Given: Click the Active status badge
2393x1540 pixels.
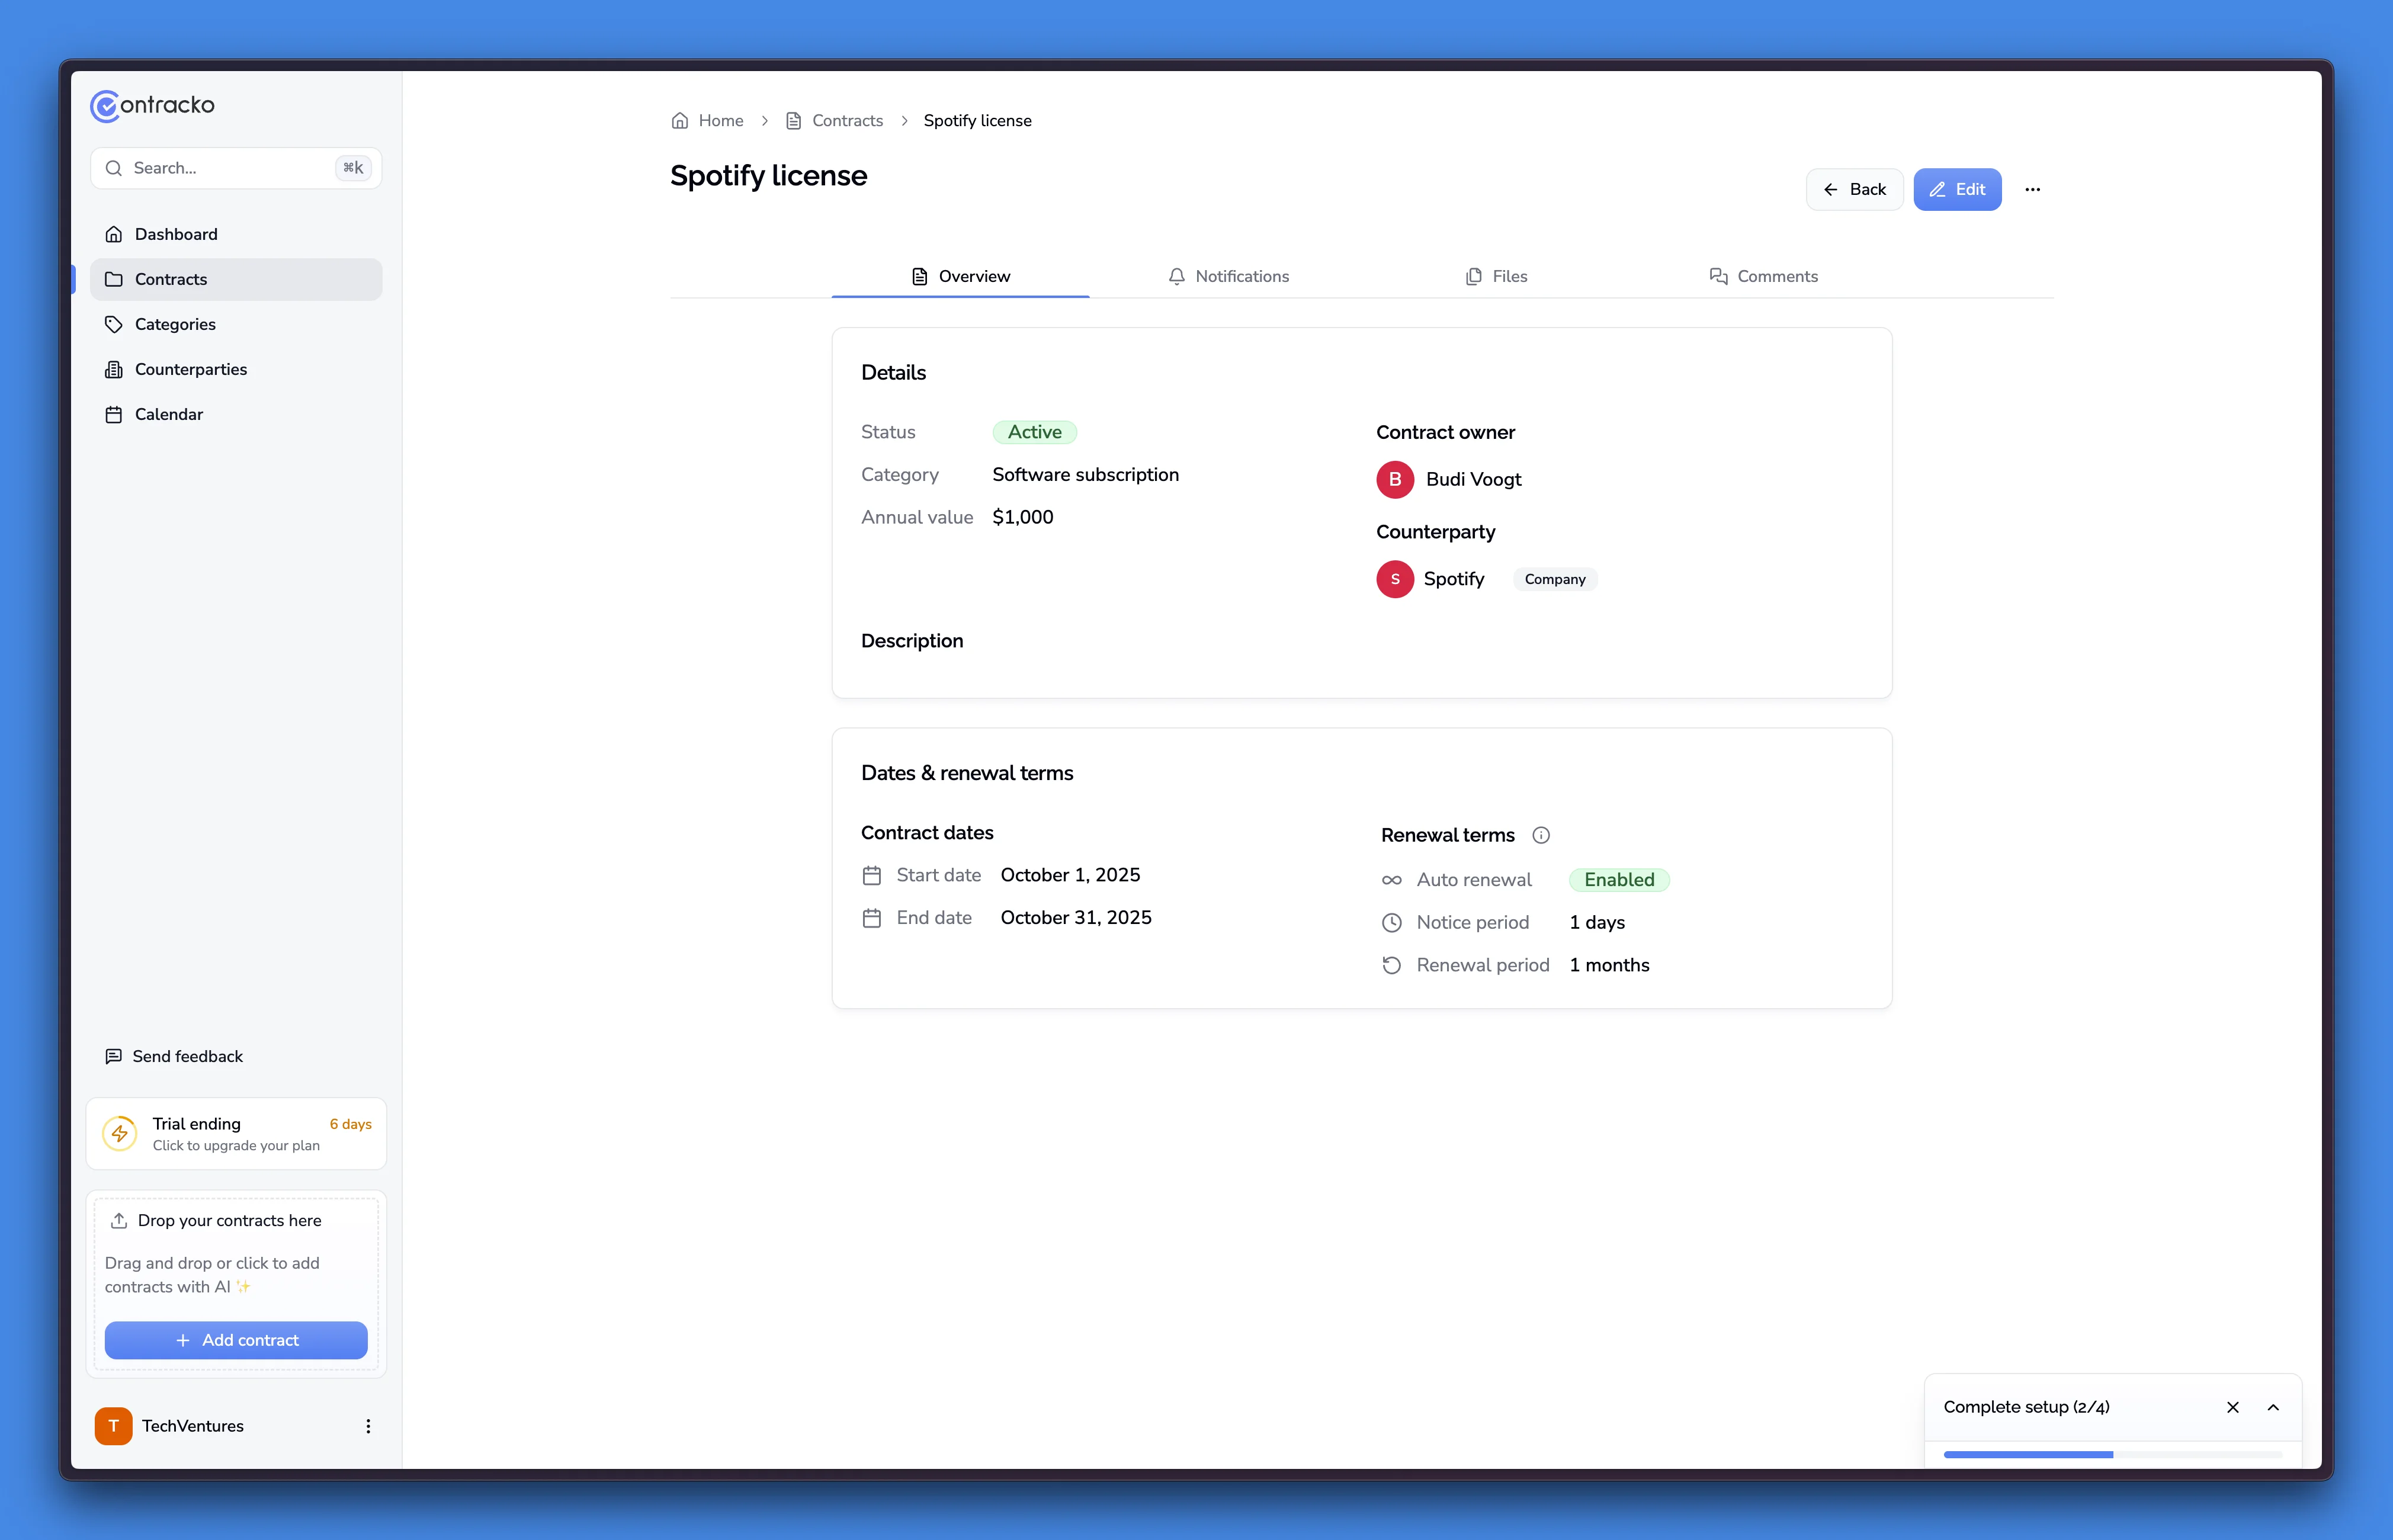Looking at the screenshot, I should [x=1034, y=431].
